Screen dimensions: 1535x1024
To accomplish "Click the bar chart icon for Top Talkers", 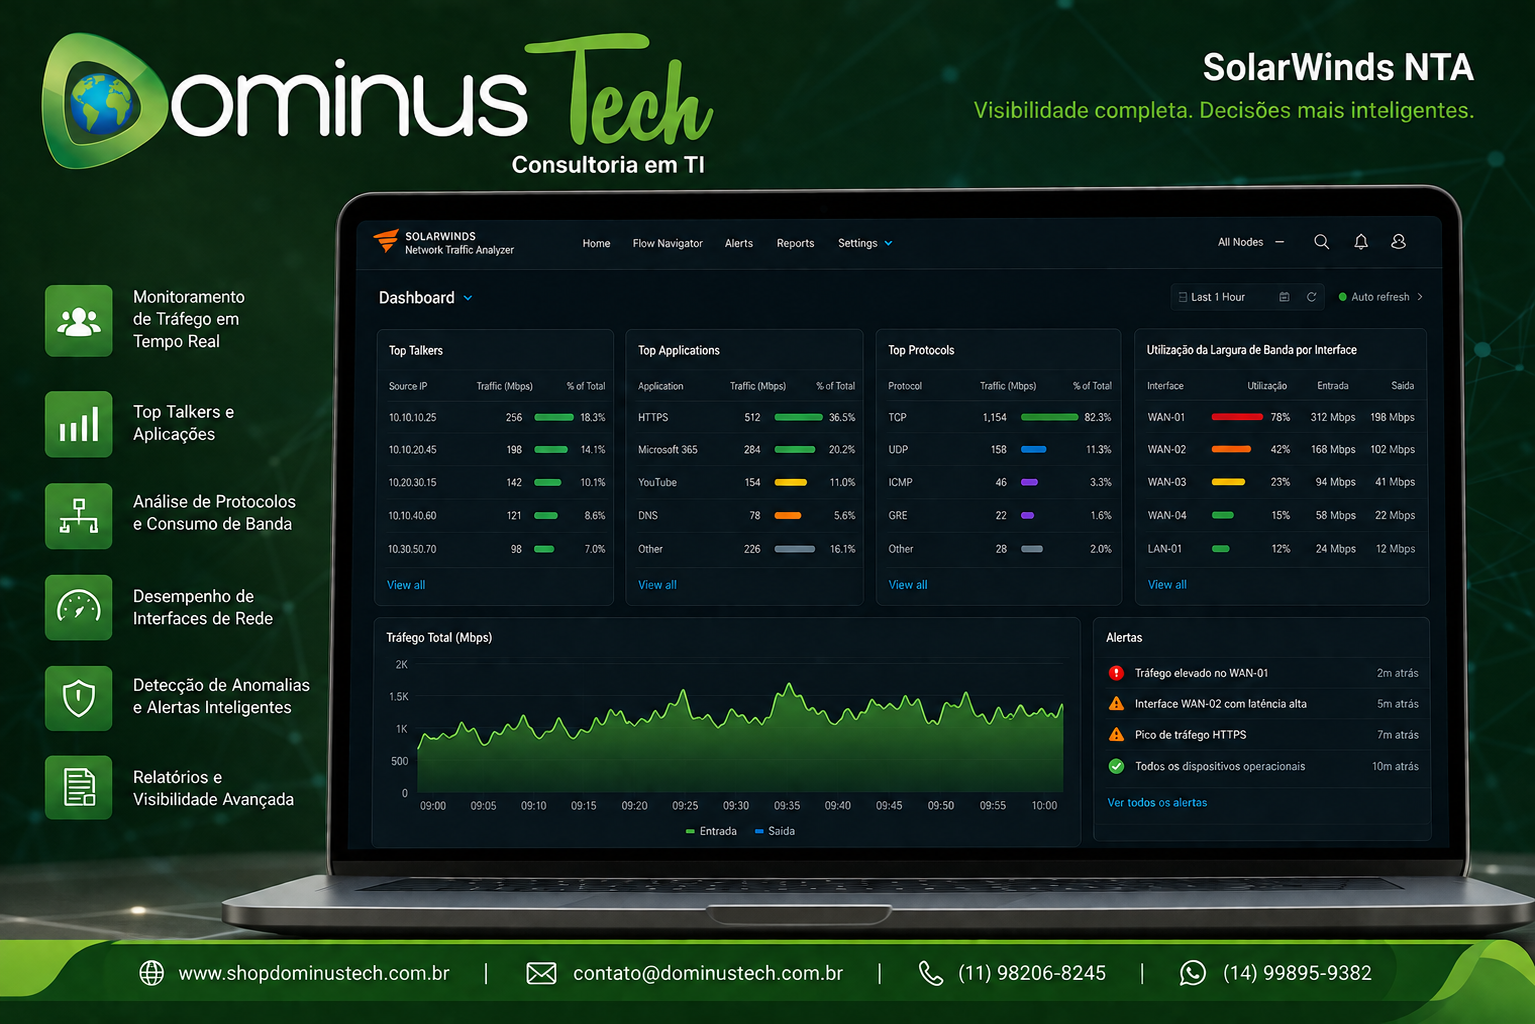I will (x=79, y=424).
